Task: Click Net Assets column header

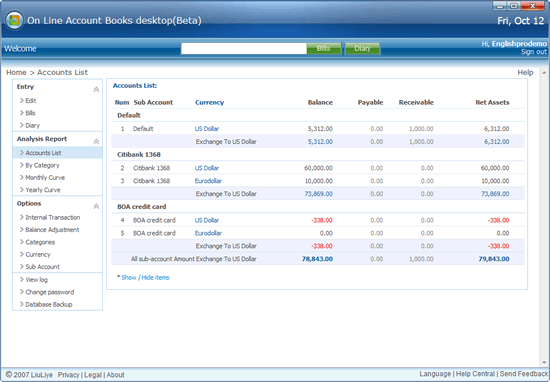Action: tap(492, 102)
